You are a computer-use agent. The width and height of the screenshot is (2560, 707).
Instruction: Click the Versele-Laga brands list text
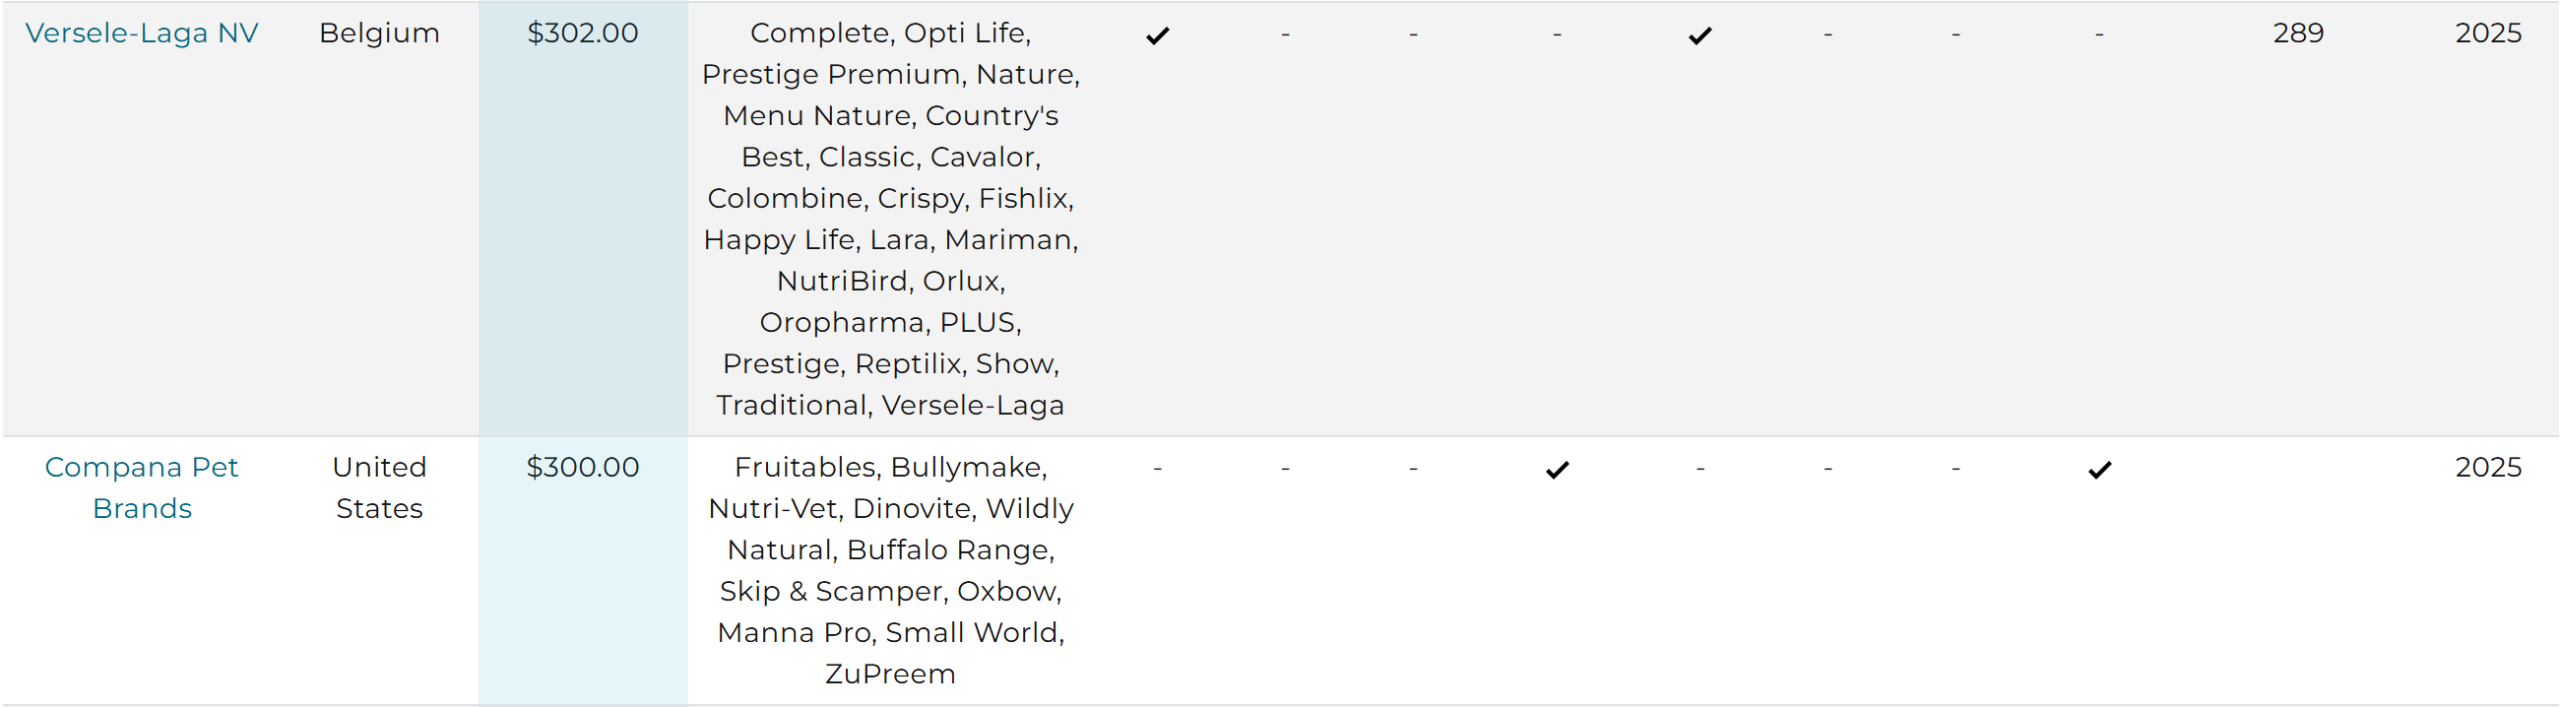click(891, 219)
